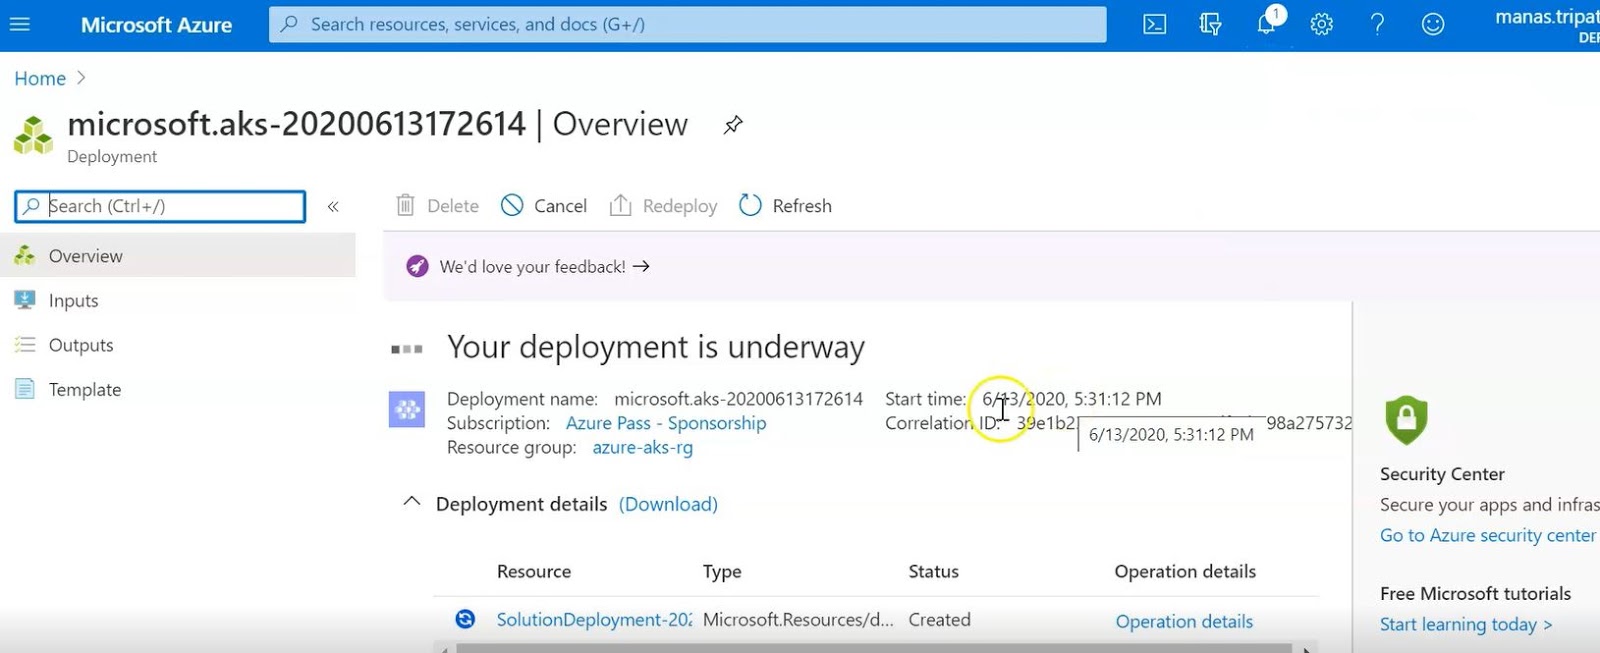Cancel the running deployment
1600x653 pixels.
click(x=544, y=206)
